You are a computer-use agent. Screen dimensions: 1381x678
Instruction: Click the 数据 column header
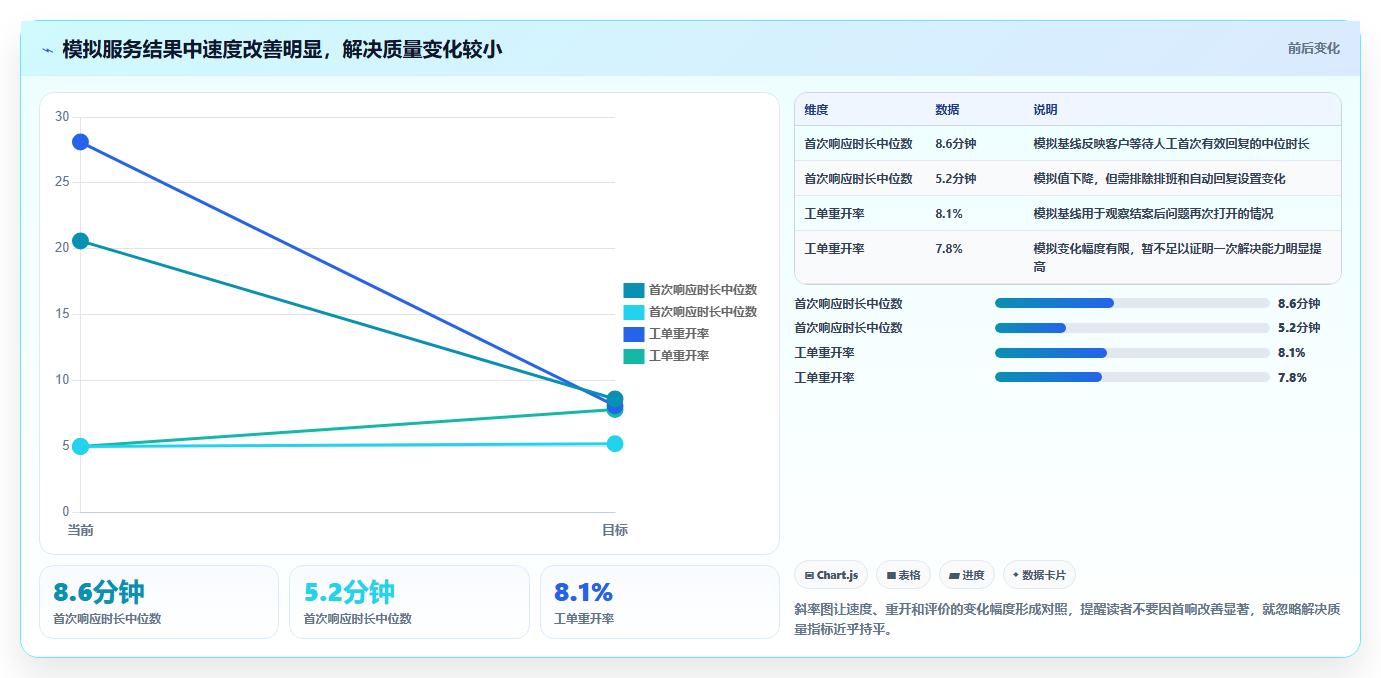[x=947, y=110]
